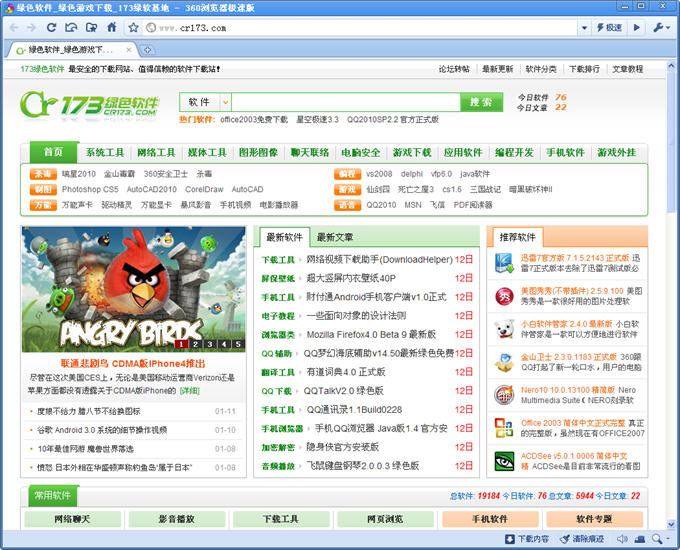This screenshot has width=680, height=550.
Task: Go to browser home page icon
Action: [x=111, y=27]
